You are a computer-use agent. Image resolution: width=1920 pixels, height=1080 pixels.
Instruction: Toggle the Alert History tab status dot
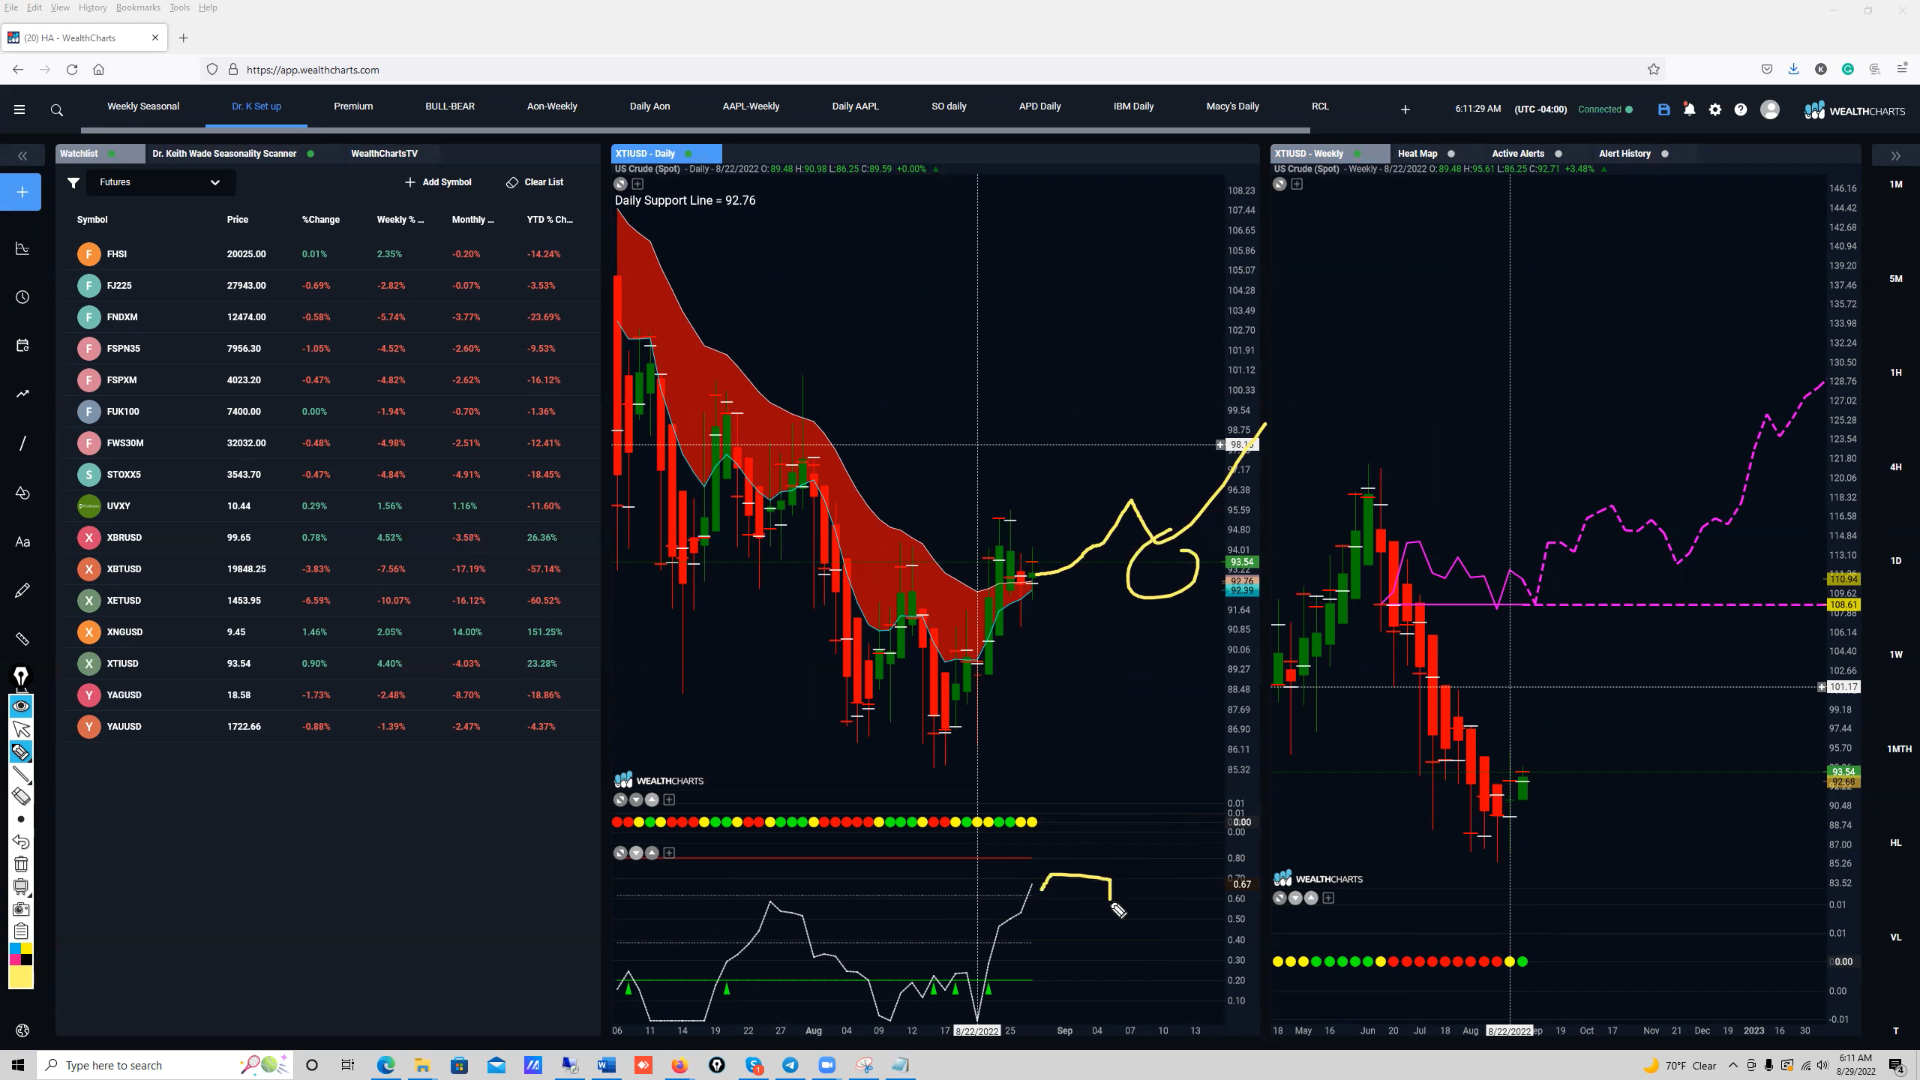tap(1665, 154)
